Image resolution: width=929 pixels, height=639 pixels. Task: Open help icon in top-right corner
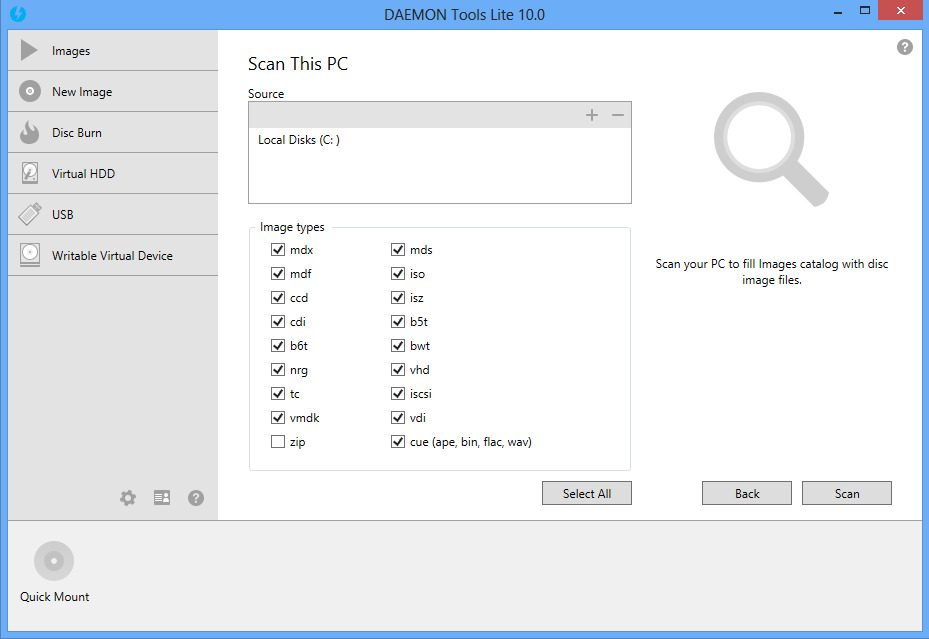pos(905,47)
